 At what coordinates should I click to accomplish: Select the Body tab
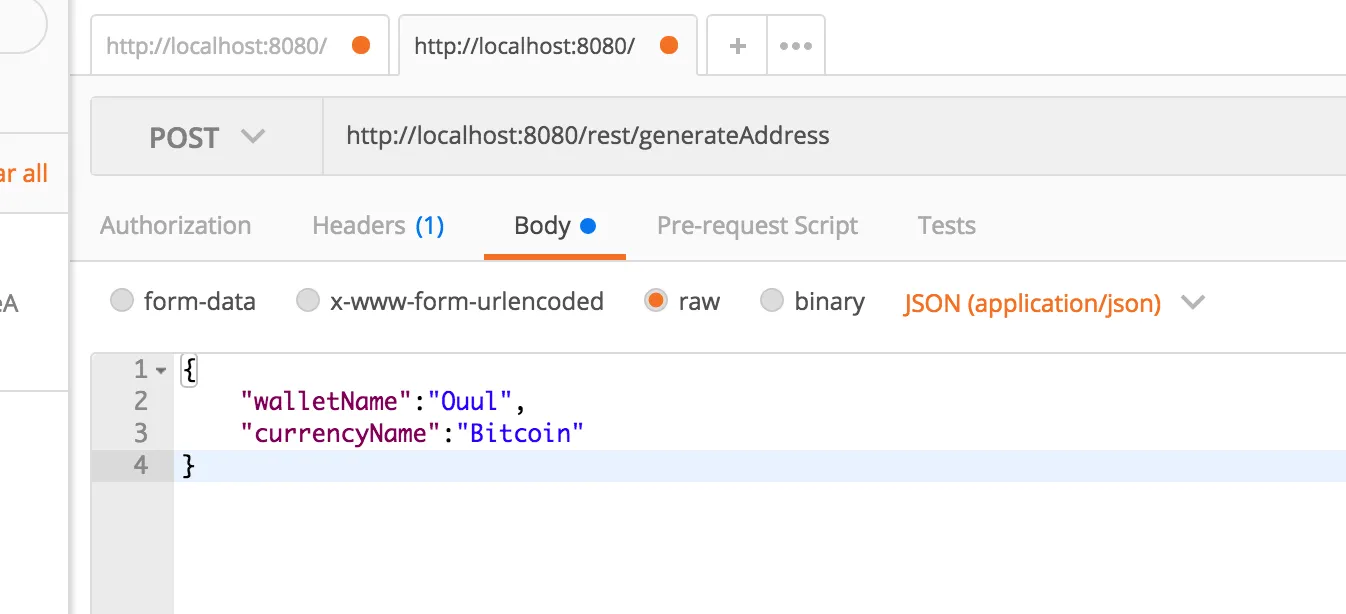[543, 226]
